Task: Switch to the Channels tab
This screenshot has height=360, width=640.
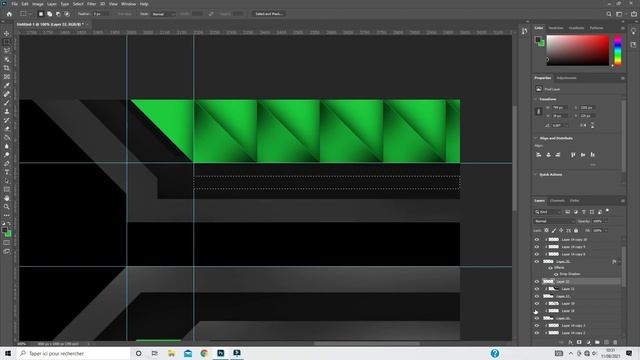Action: tap(557, 201)
